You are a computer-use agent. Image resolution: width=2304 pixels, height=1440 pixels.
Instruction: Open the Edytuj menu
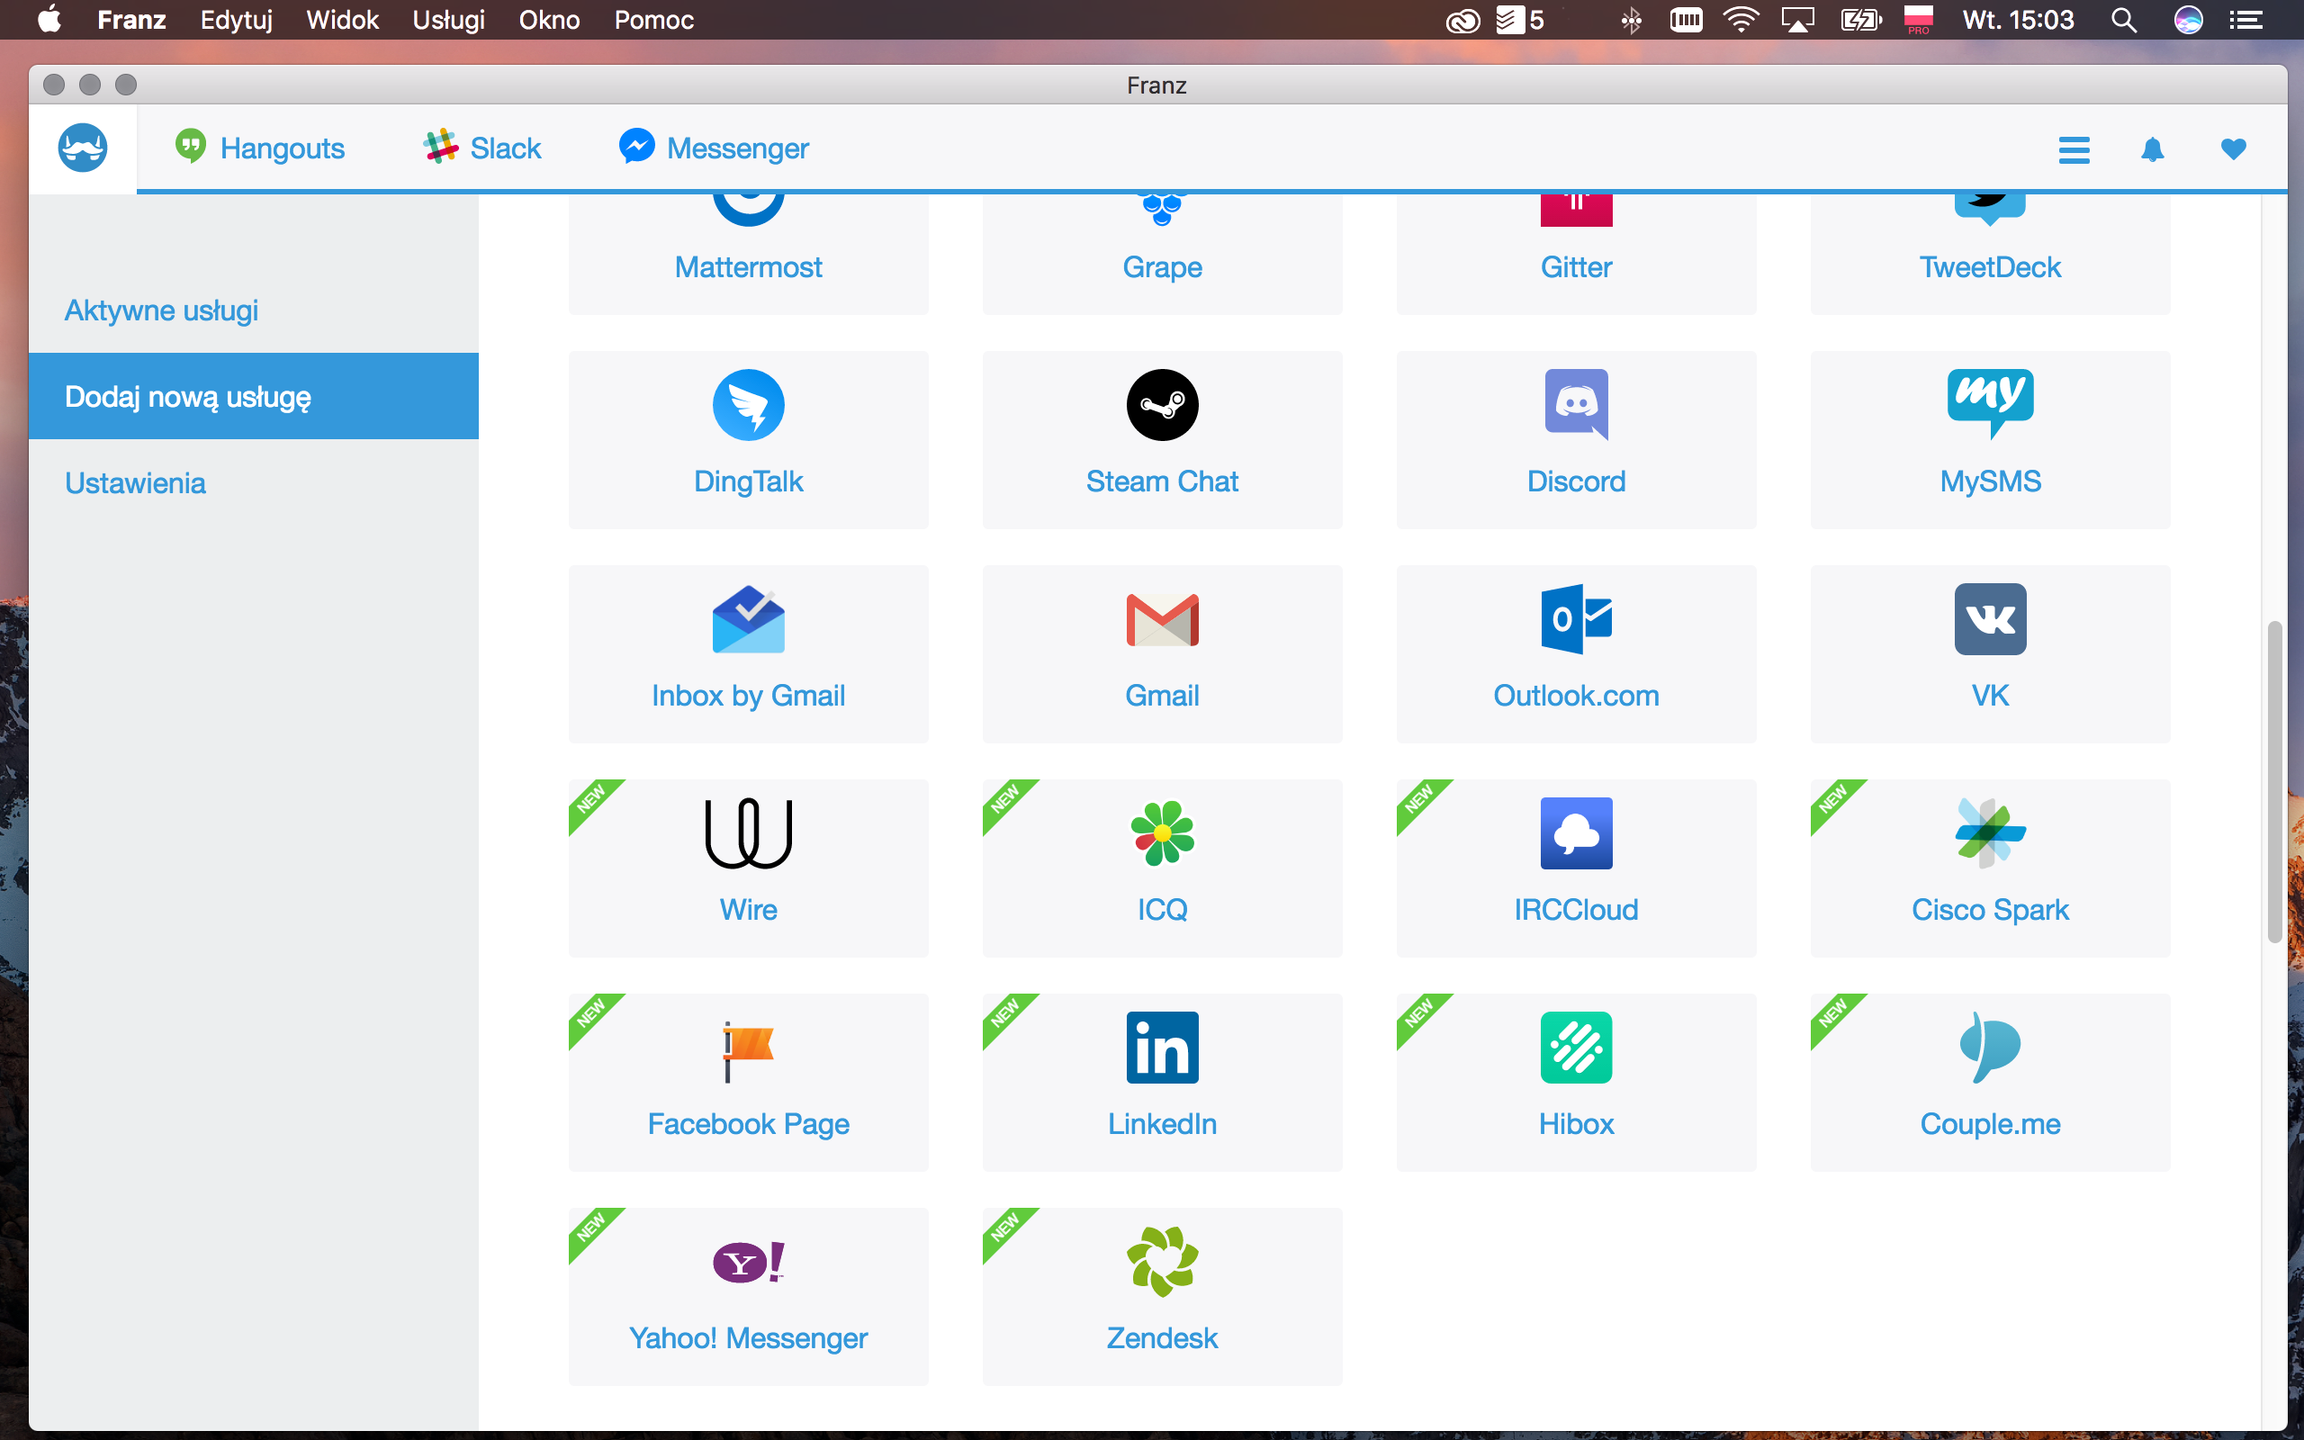(236, 20)
